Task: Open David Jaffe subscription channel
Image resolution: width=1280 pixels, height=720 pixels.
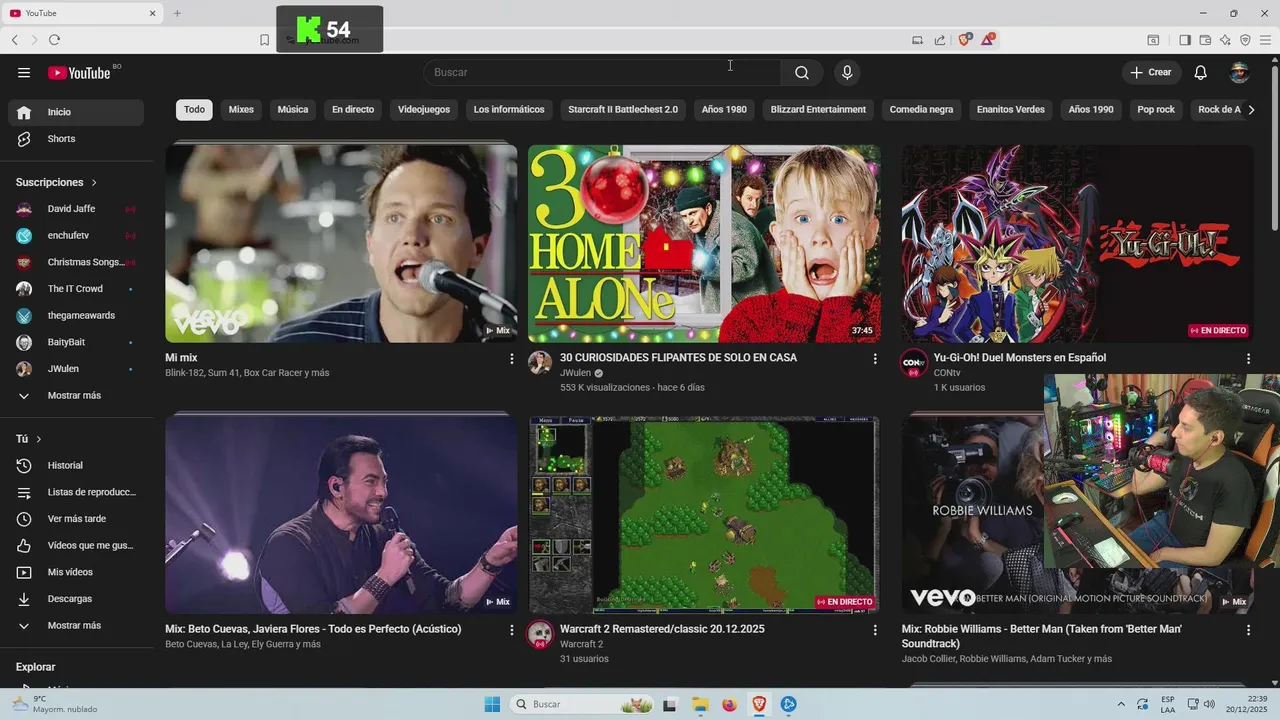Action: (x=77, y=209)
